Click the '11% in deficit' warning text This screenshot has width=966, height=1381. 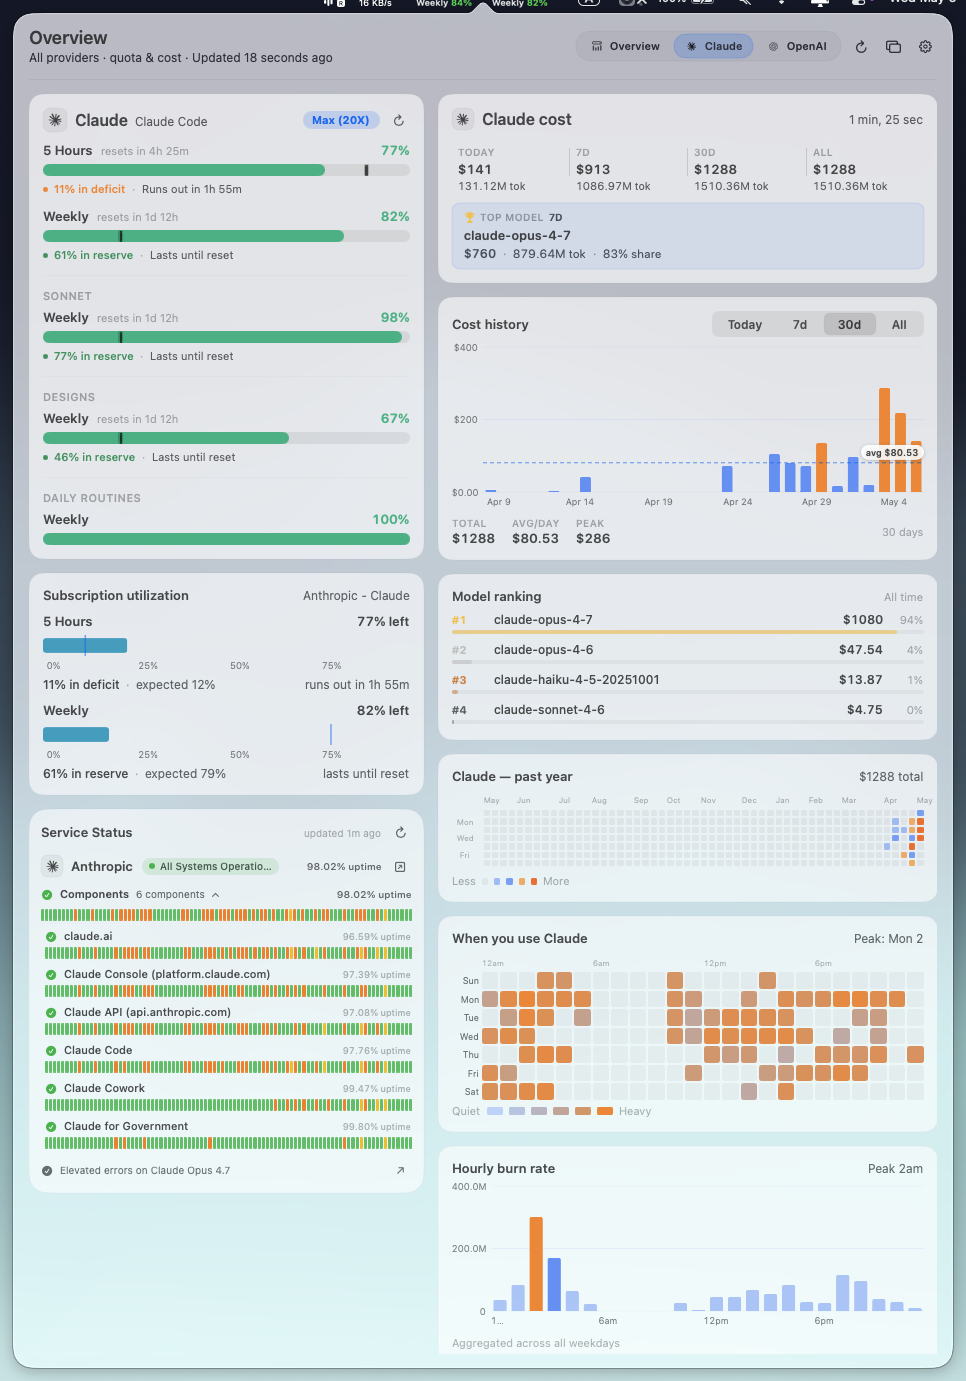tap(90, 189)
